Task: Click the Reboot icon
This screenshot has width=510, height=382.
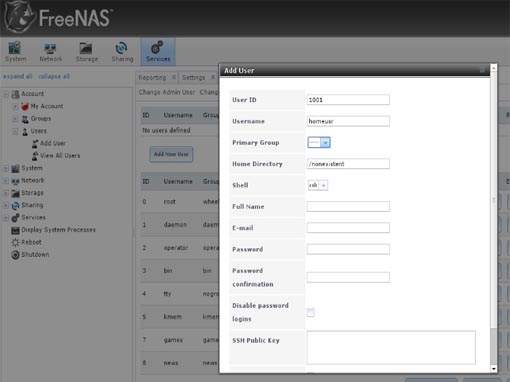Action: pyautogui.click(x=15, y=242)
